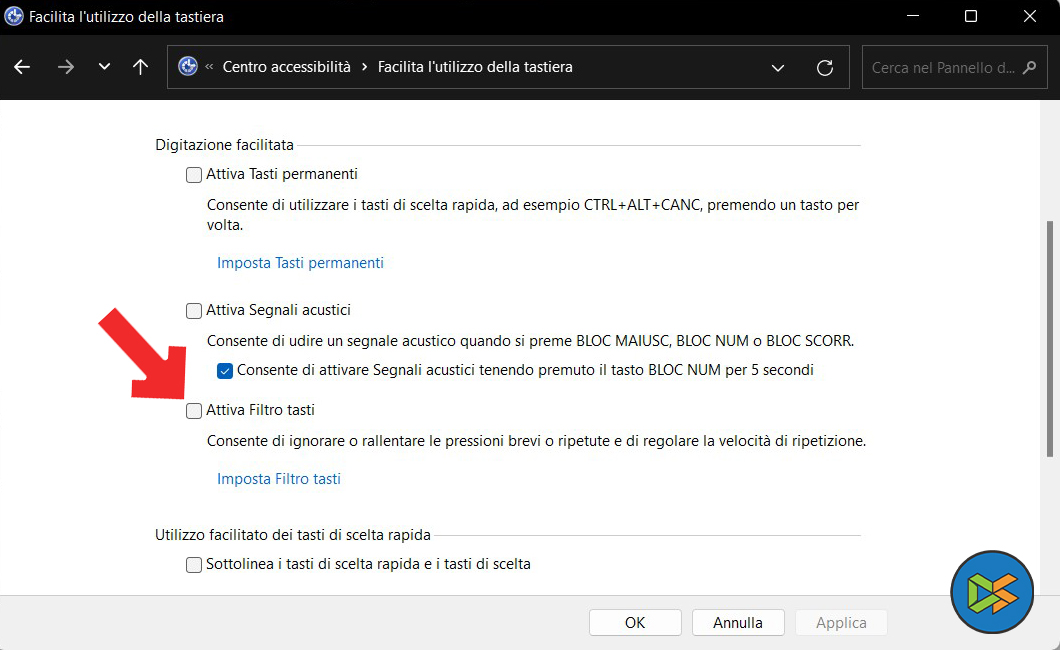
Task: Open Imposta Filtro tasti link
Action: tap(279, 479)
